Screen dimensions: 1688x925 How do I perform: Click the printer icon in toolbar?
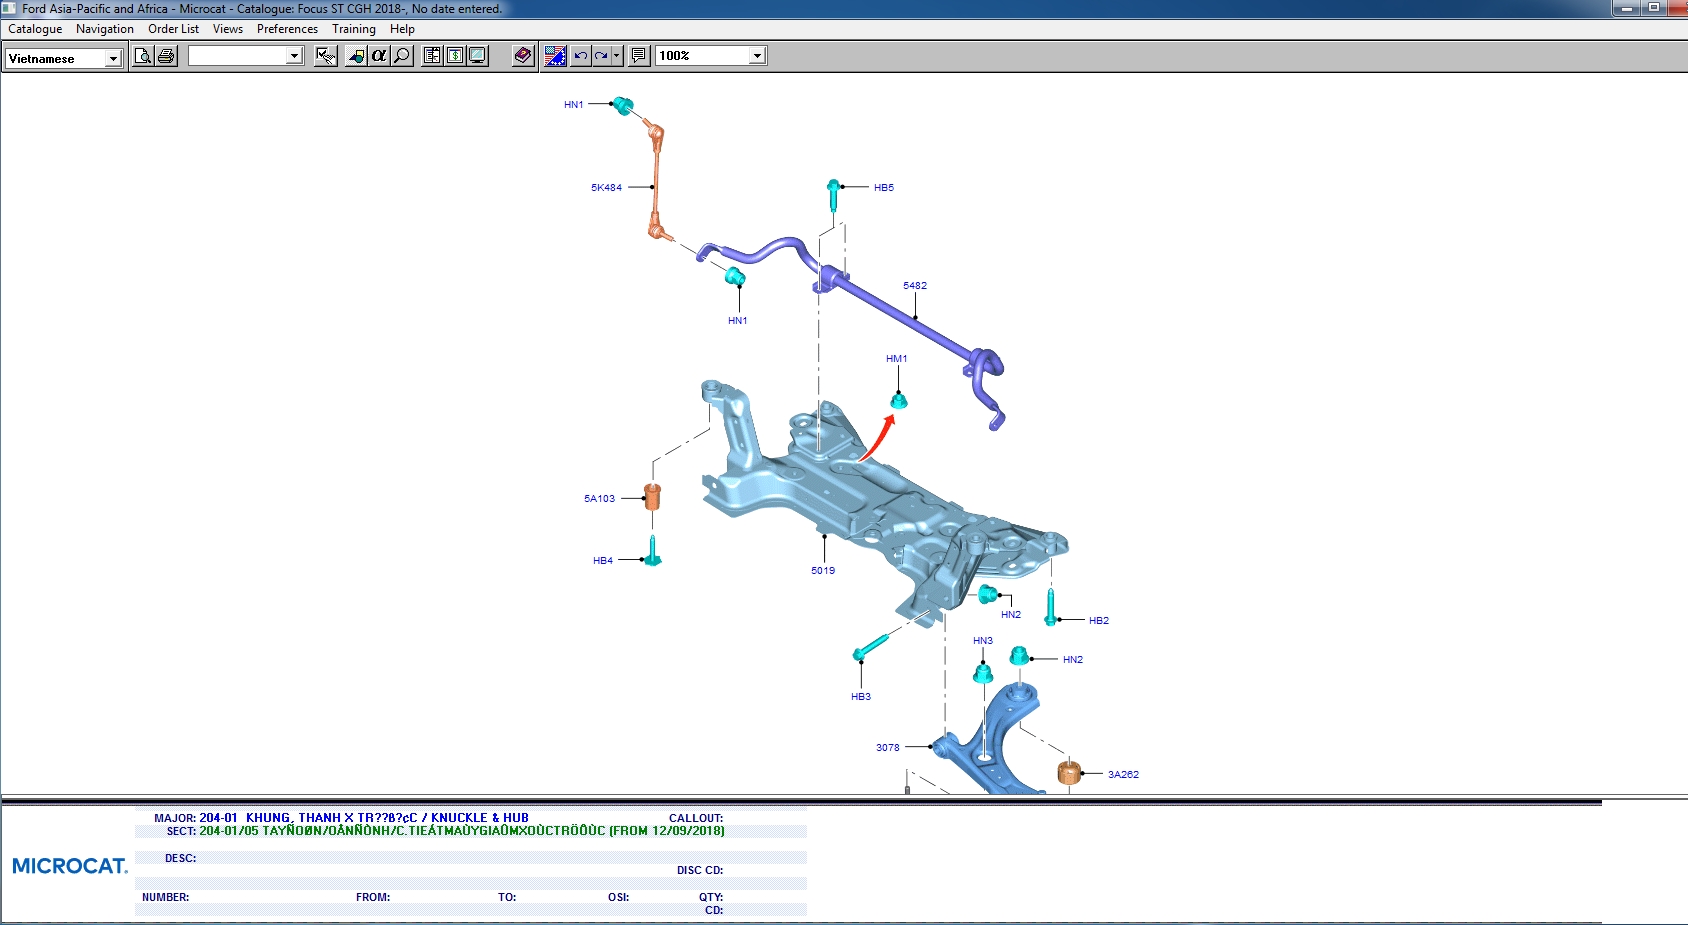tap(166, 56)
